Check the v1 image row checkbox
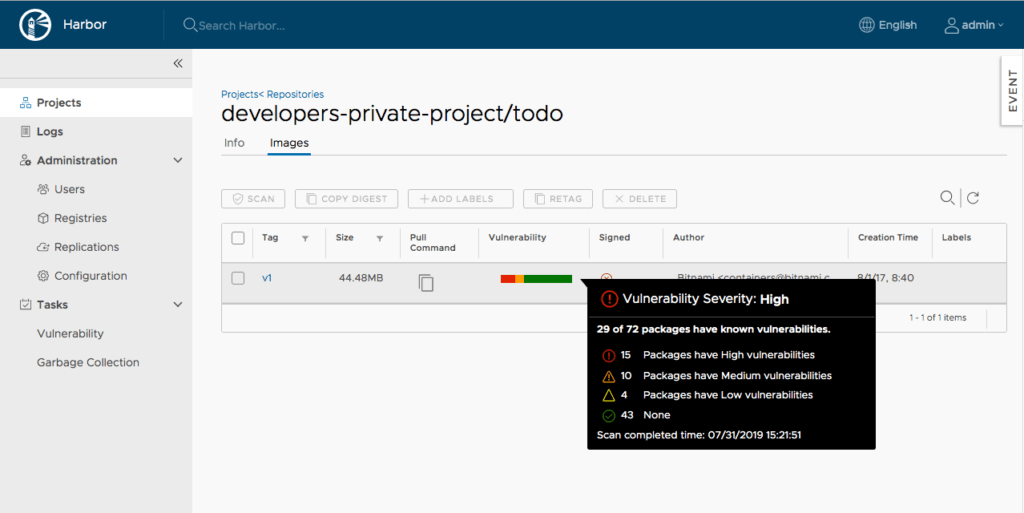The image size is (1024, 513). coord(238,278)
